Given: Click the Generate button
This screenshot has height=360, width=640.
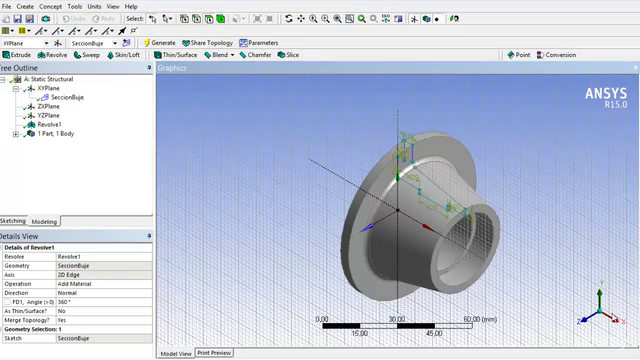Looking at the screenshot, I should (x=159, y=43).
